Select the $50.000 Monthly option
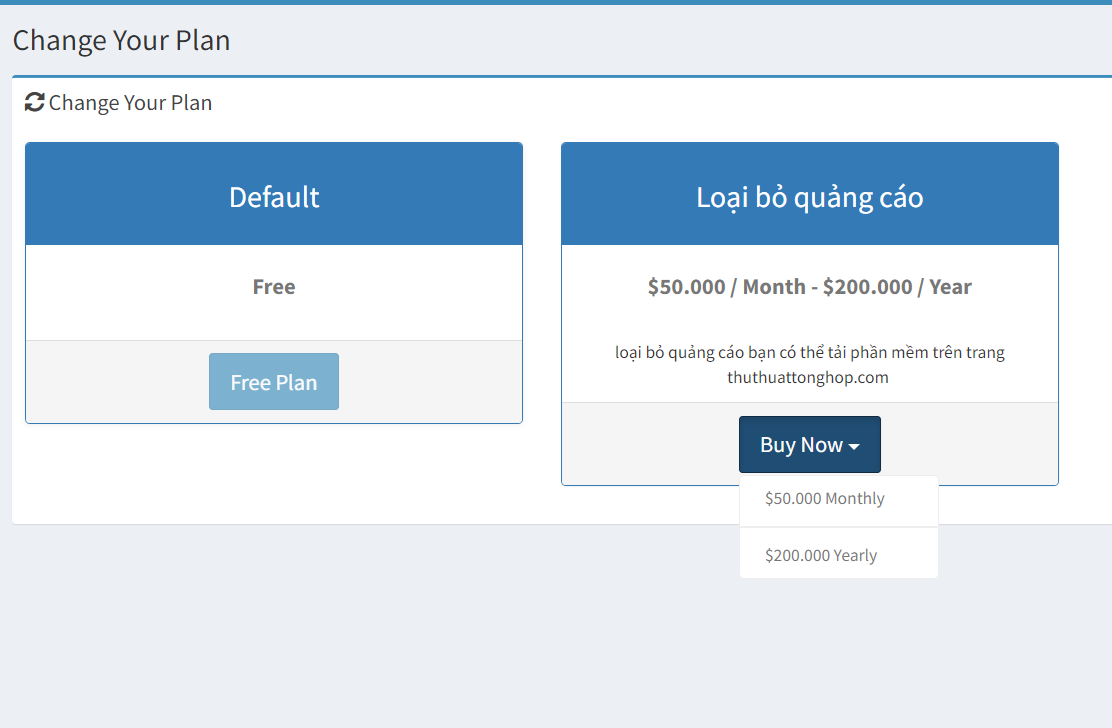 [x=825, y=498]
